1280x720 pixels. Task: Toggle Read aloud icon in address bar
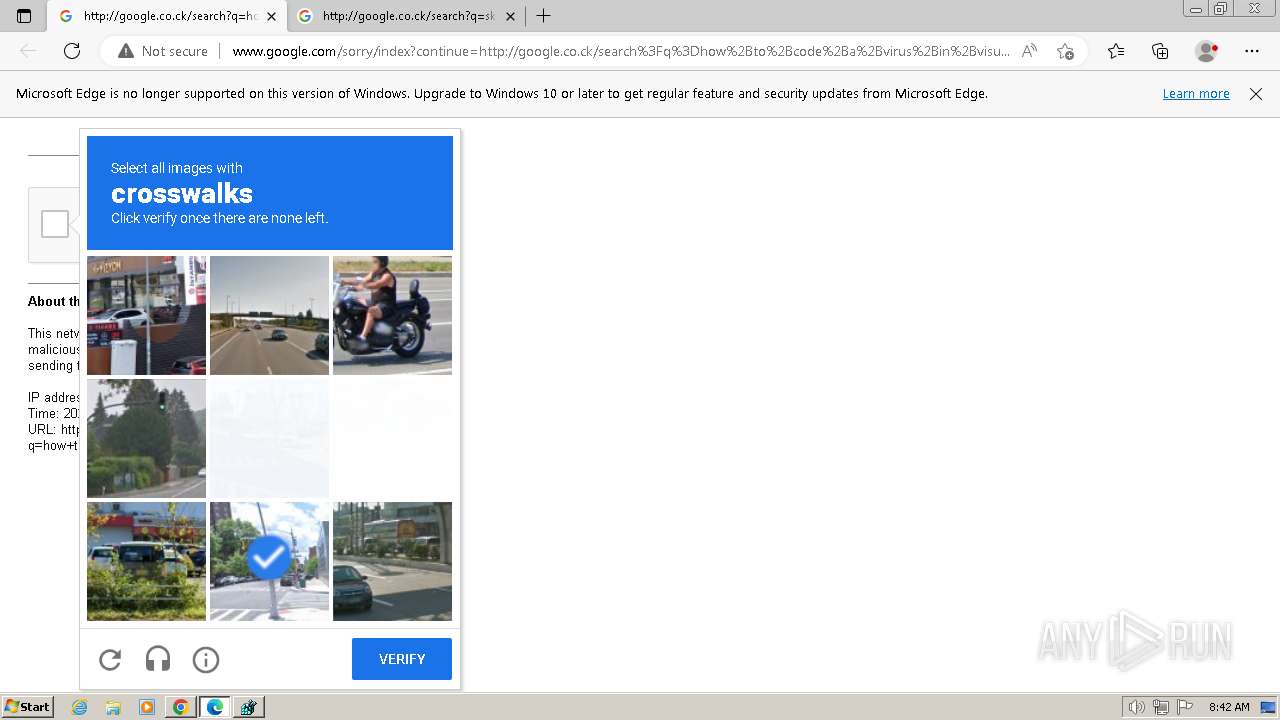(x=1029, y=51)
